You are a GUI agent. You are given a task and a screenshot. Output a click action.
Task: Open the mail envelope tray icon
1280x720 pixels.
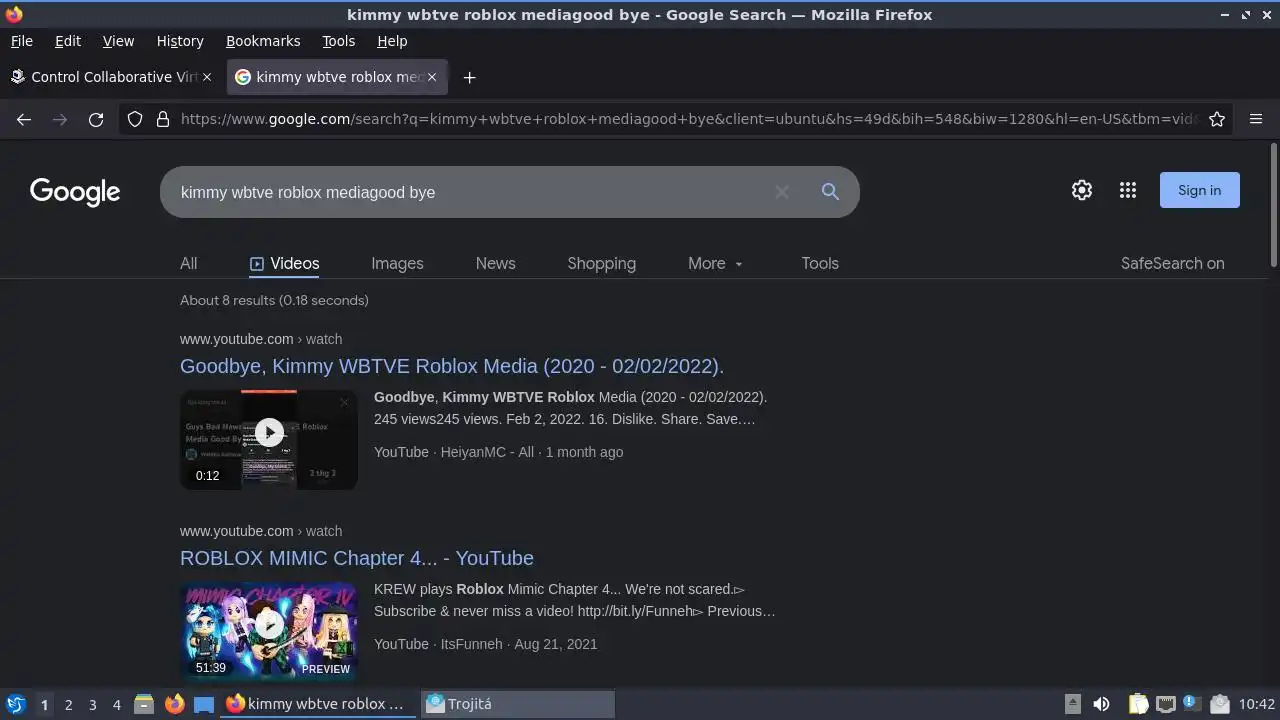1218,704
